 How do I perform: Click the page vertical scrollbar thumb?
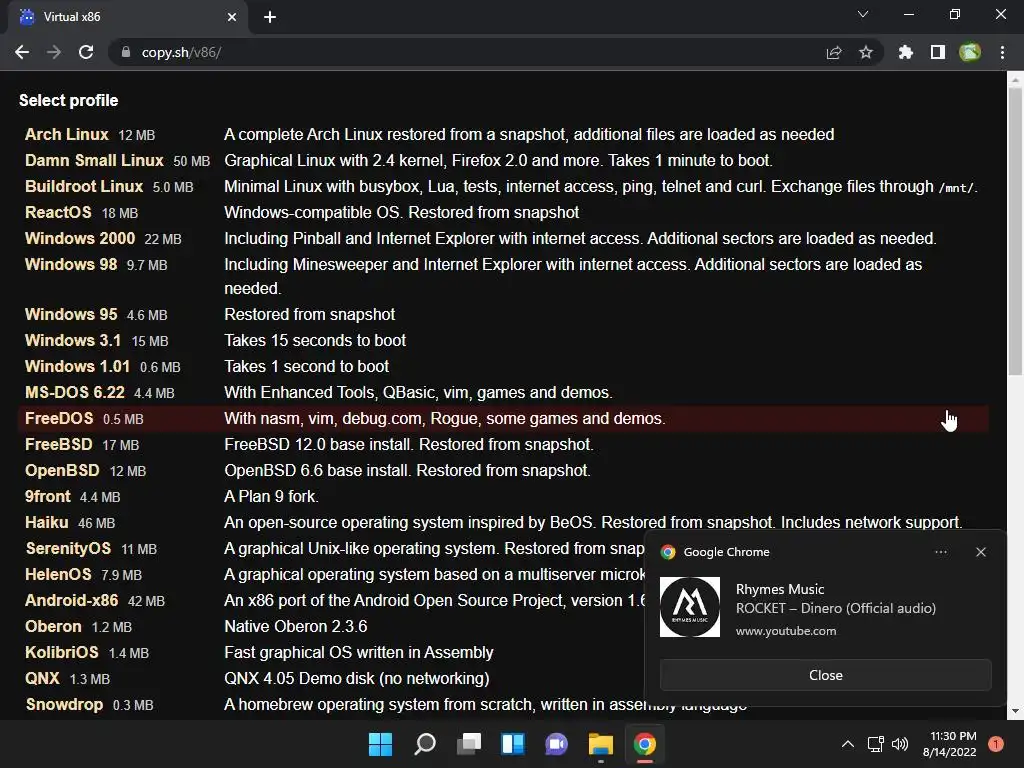pos(1015,231)
